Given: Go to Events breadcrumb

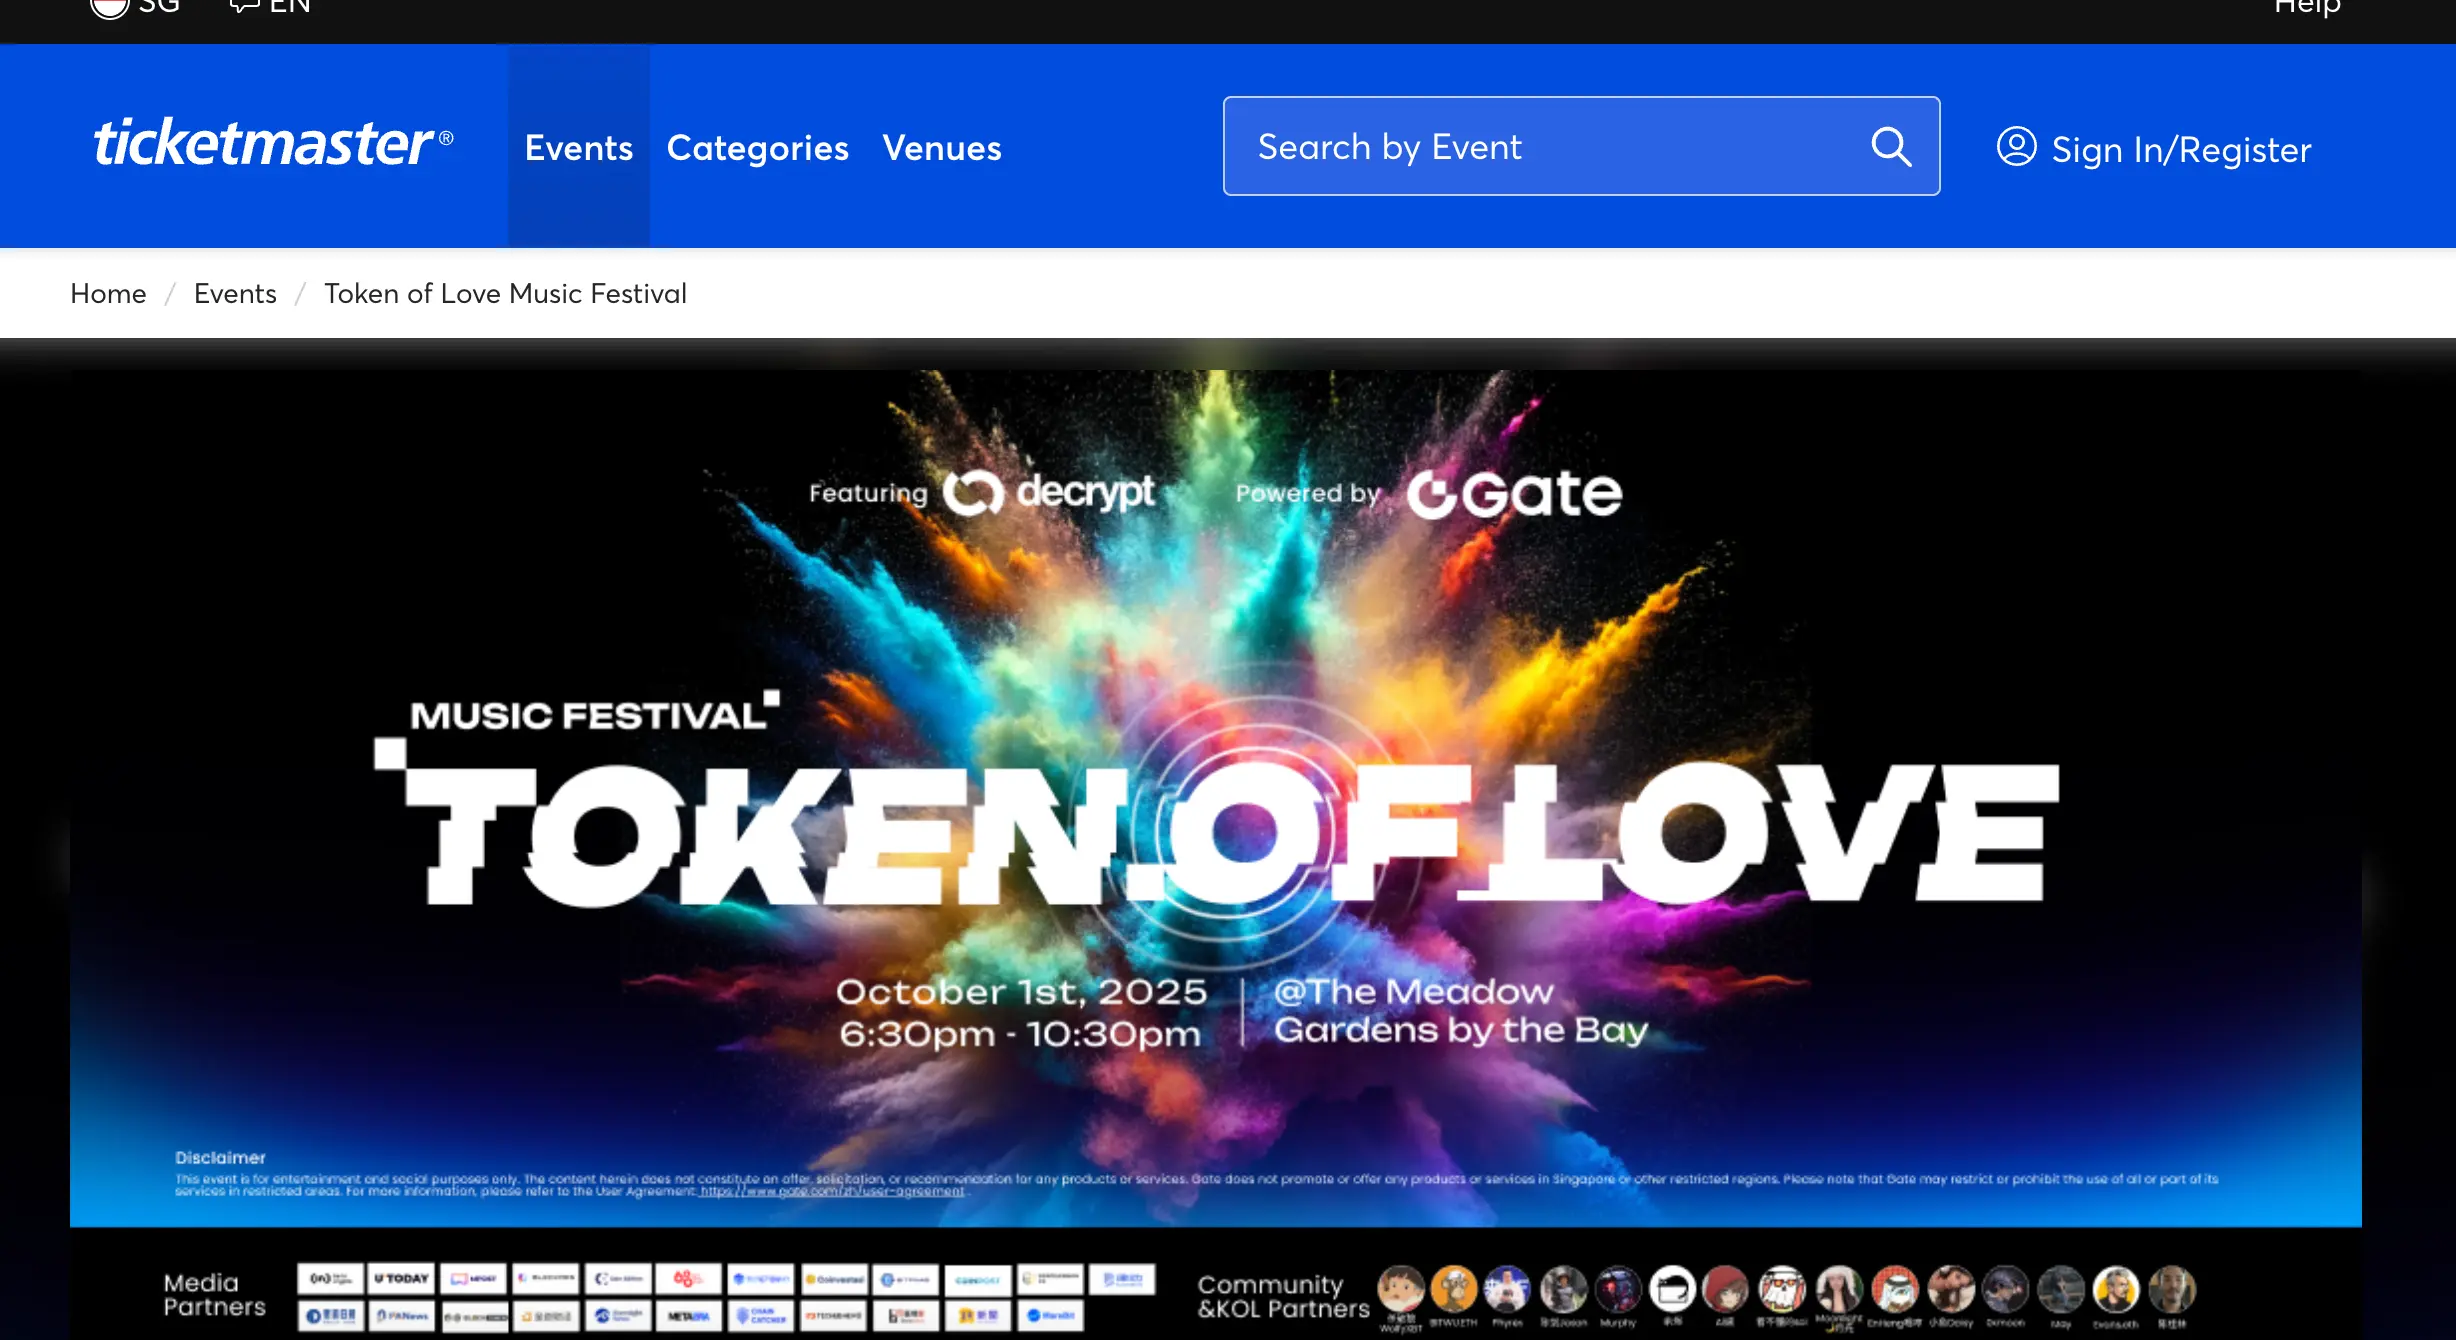Looking at the screenshot, I should (x=235, y=293).
